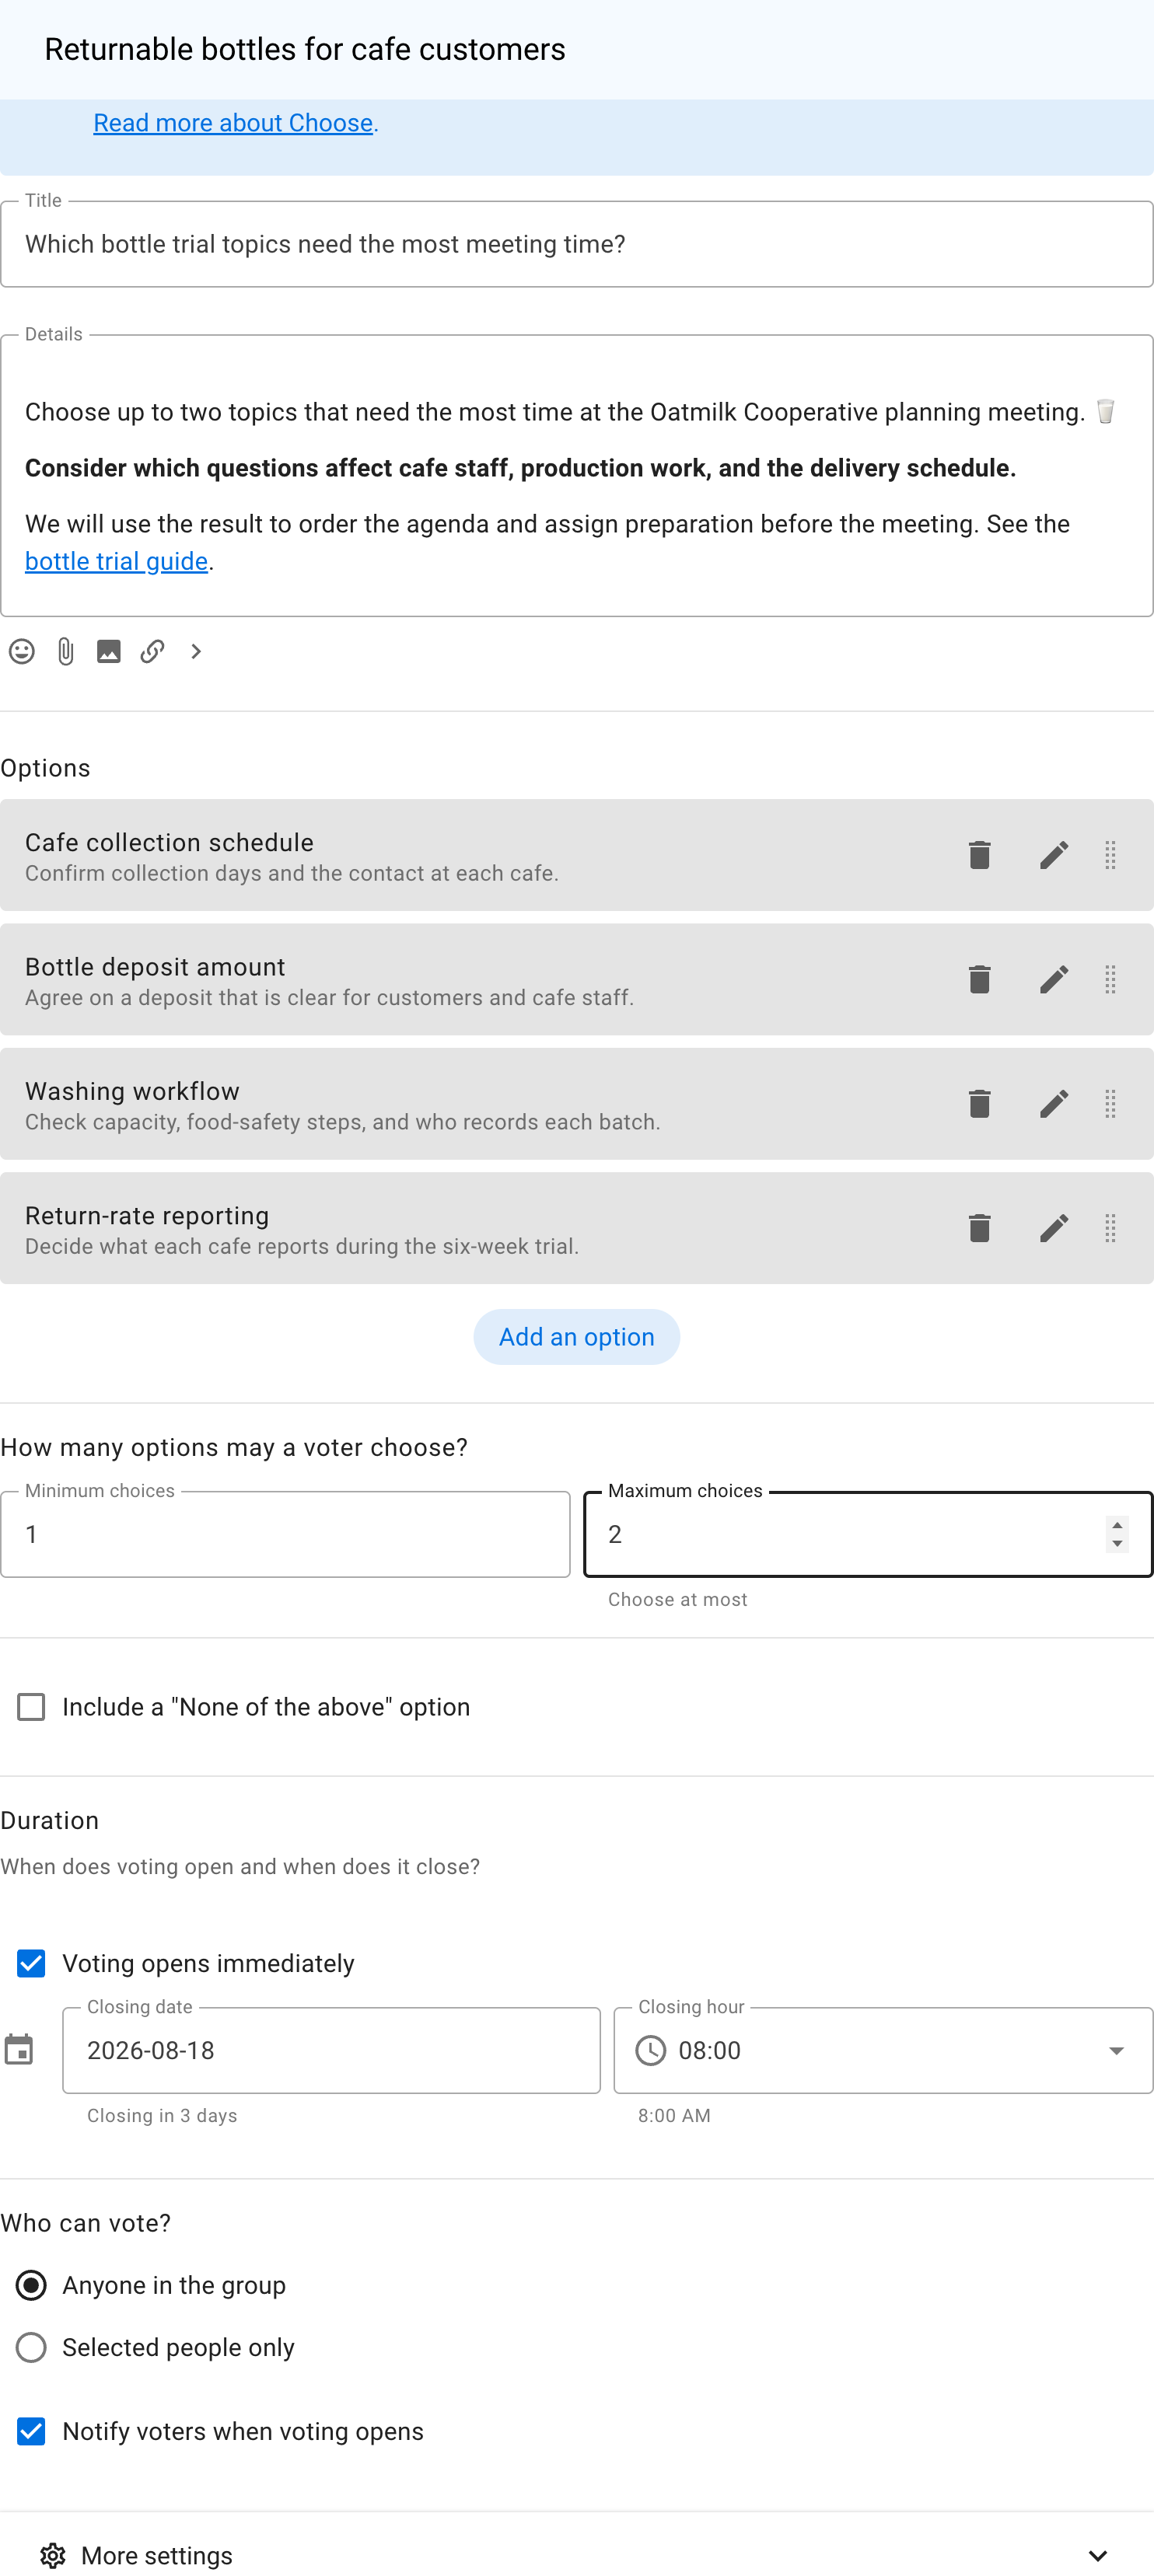
Task: Open the closing date calendar icon
Action: point(19,2050)
